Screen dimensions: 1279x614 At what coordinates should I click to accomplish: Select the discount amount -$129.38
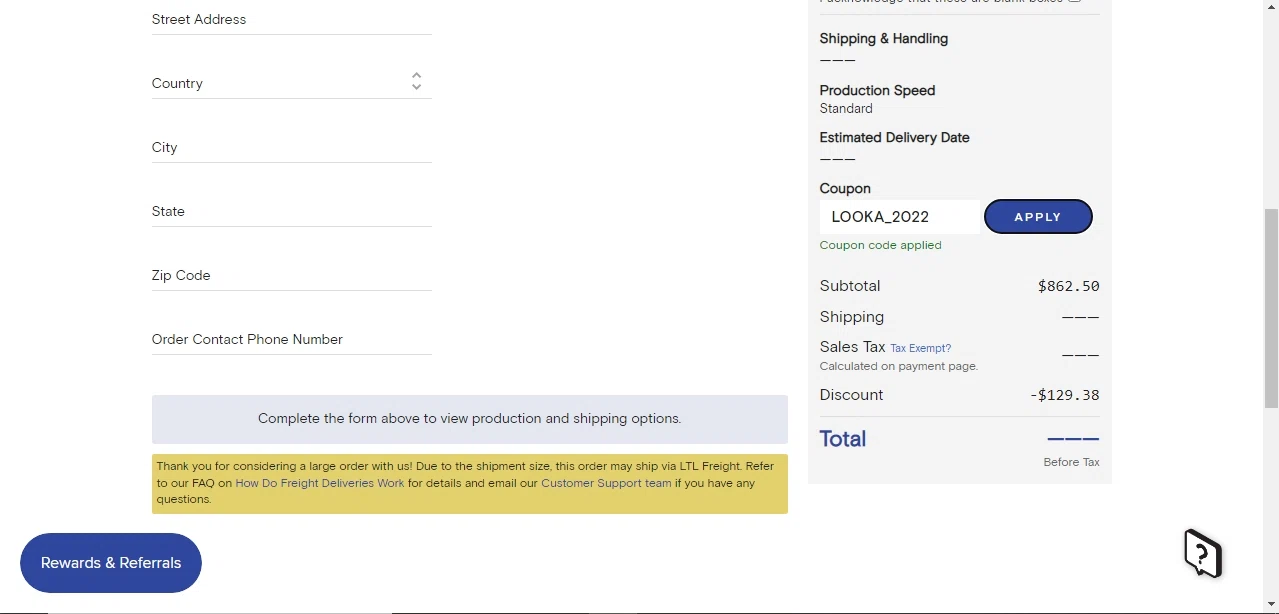point(1064,395)
